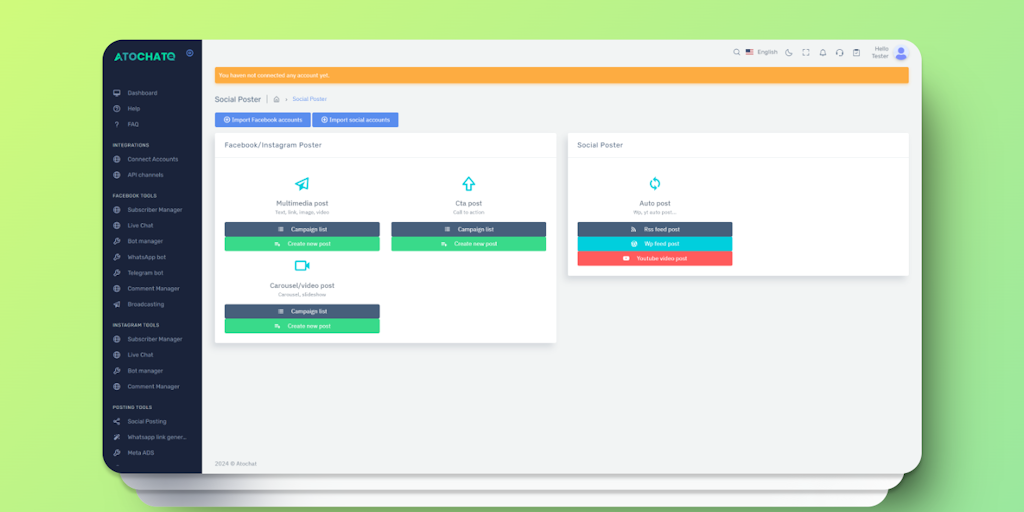Create new post under Multimedia post
The image size is (1024, 512).
click(x=302, y=244)
